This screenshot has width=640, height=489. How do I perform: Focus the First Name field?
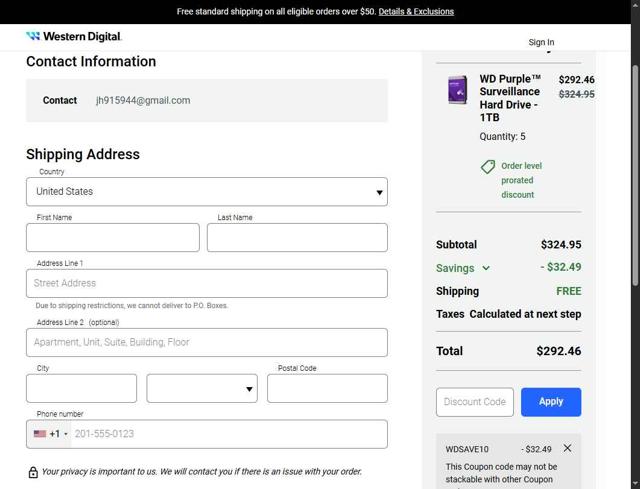click(113, 237)
